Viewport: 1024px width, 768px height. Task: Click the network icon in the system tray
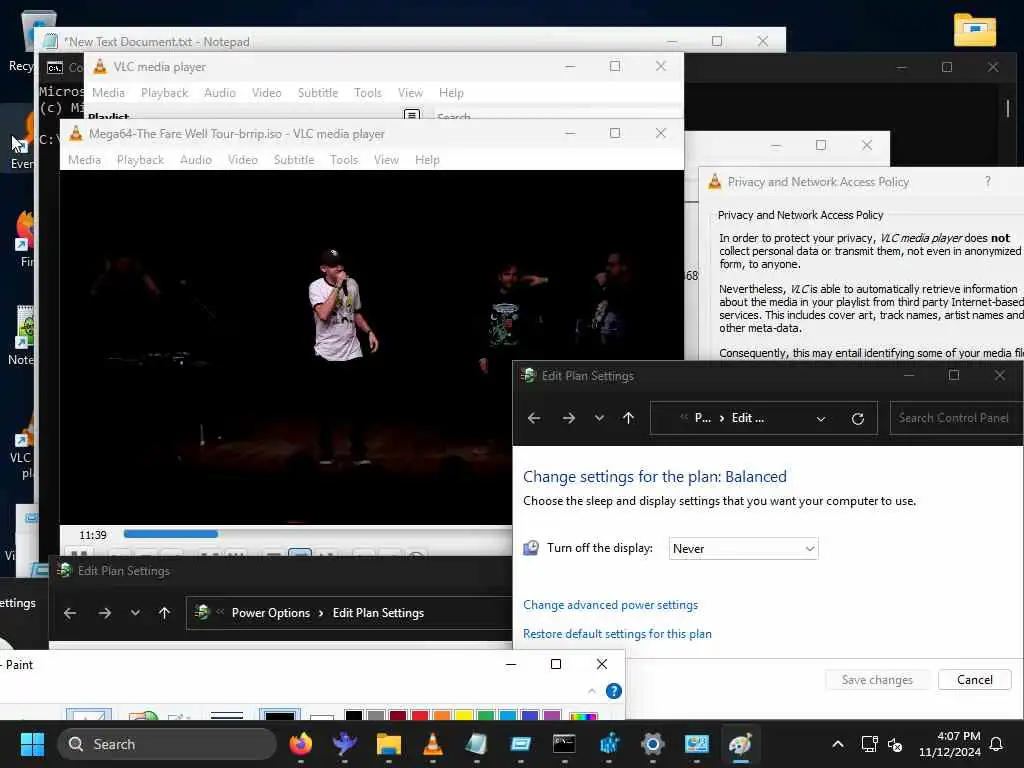869,744
